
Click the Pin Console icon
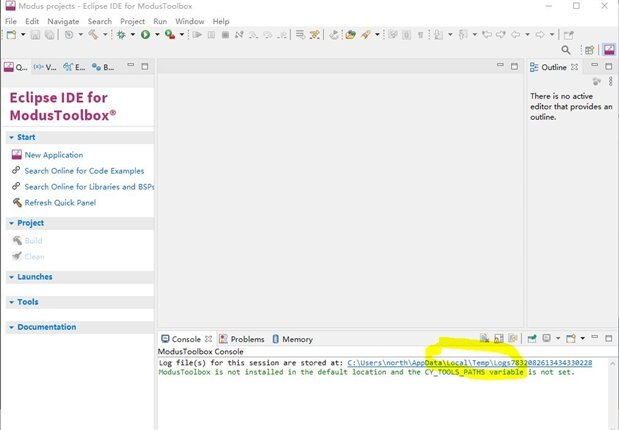pyautogui.click(x=532, y=338)
